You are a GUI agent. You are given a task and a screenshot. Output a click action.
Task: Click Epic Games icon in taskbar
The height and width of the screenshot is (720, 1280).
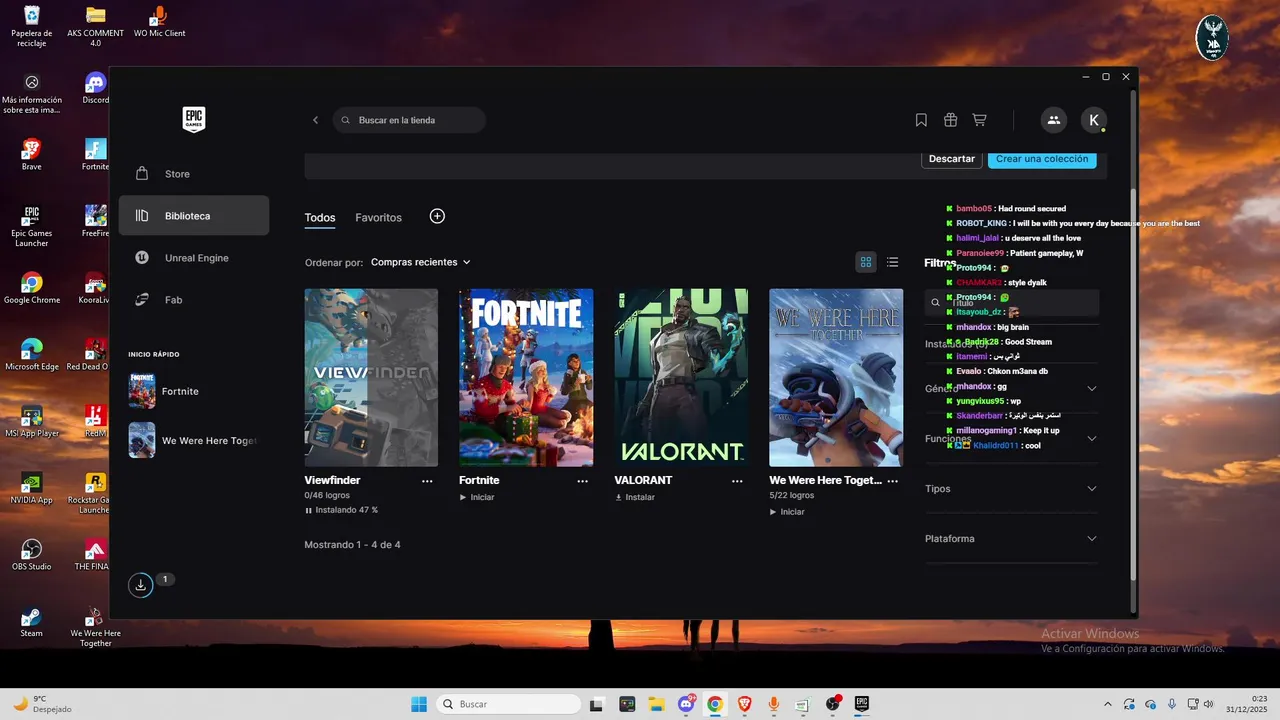[x=861, y=704]
